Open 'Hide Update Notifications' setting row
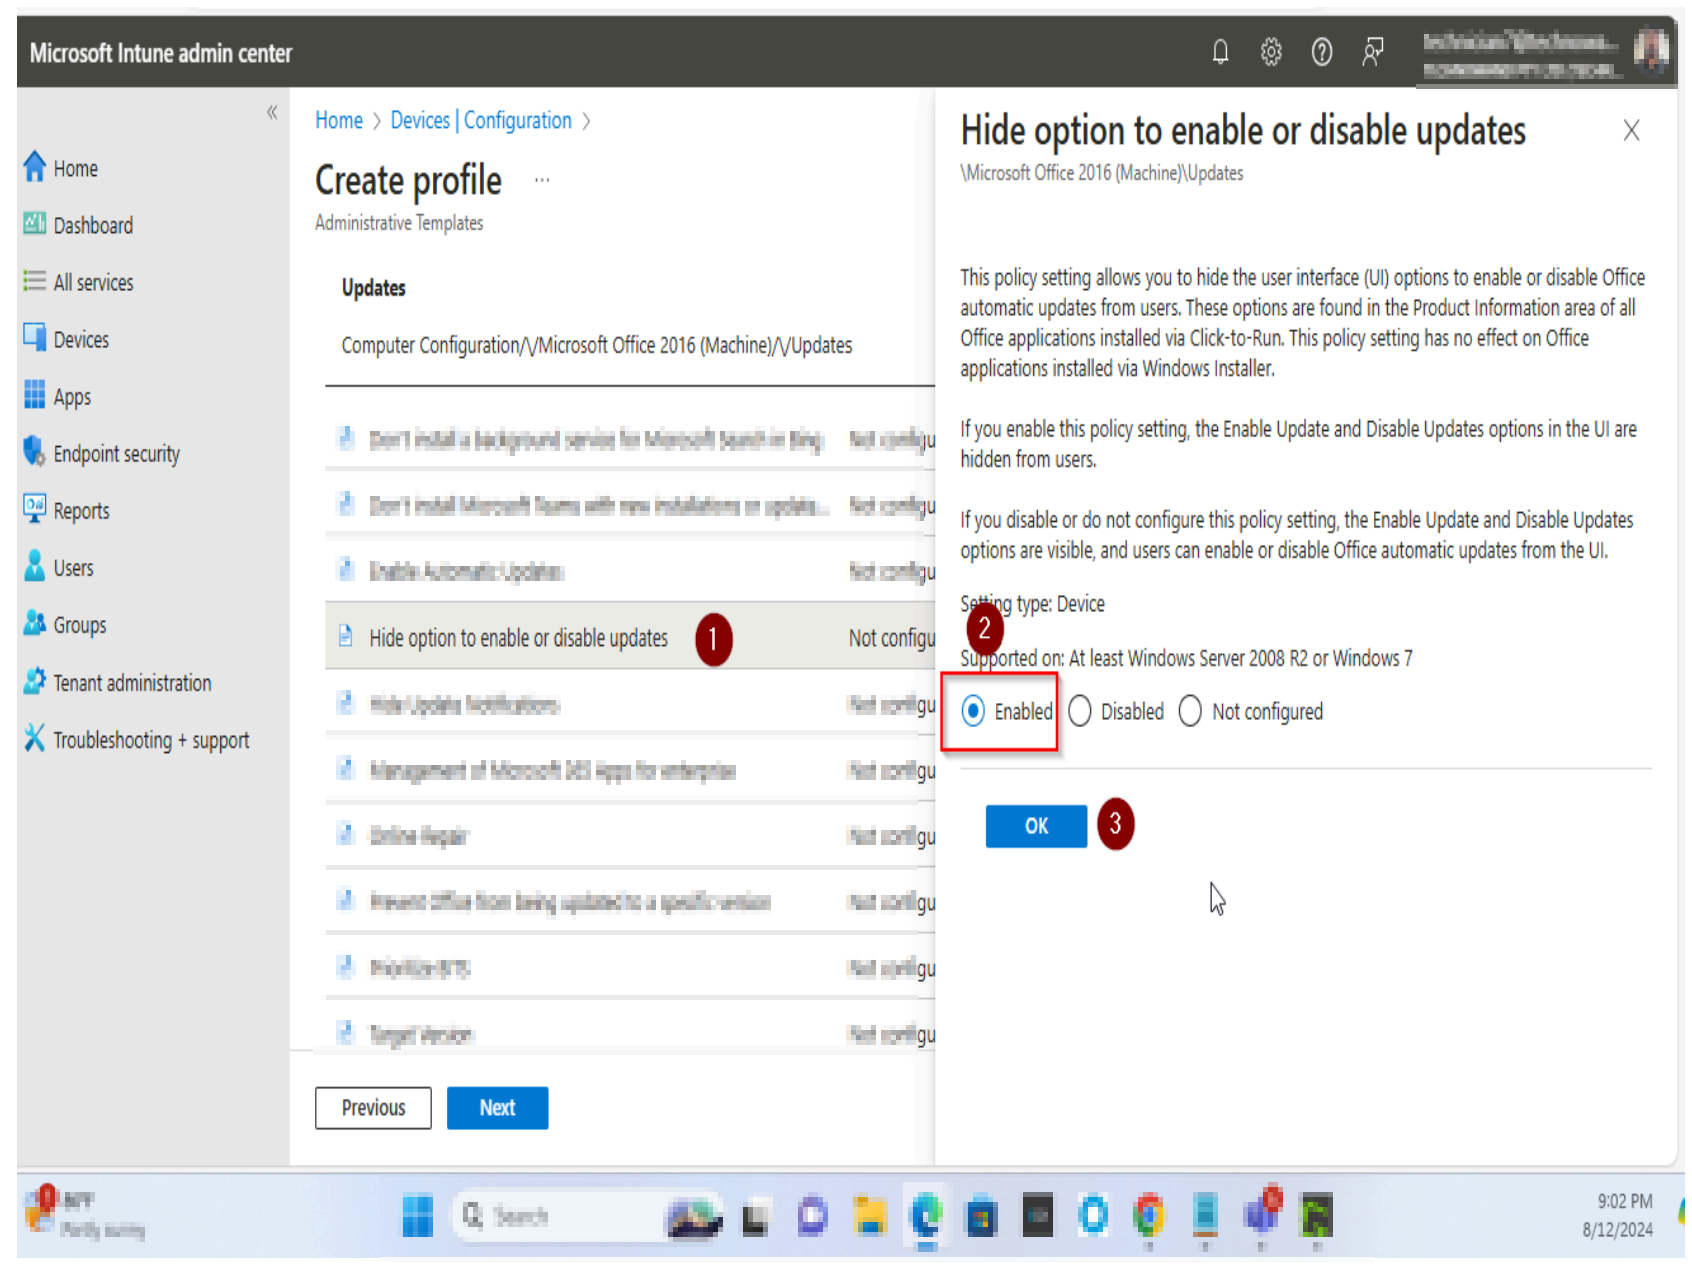Screen dimensions: 1692x1282 (x=630, y=704)
